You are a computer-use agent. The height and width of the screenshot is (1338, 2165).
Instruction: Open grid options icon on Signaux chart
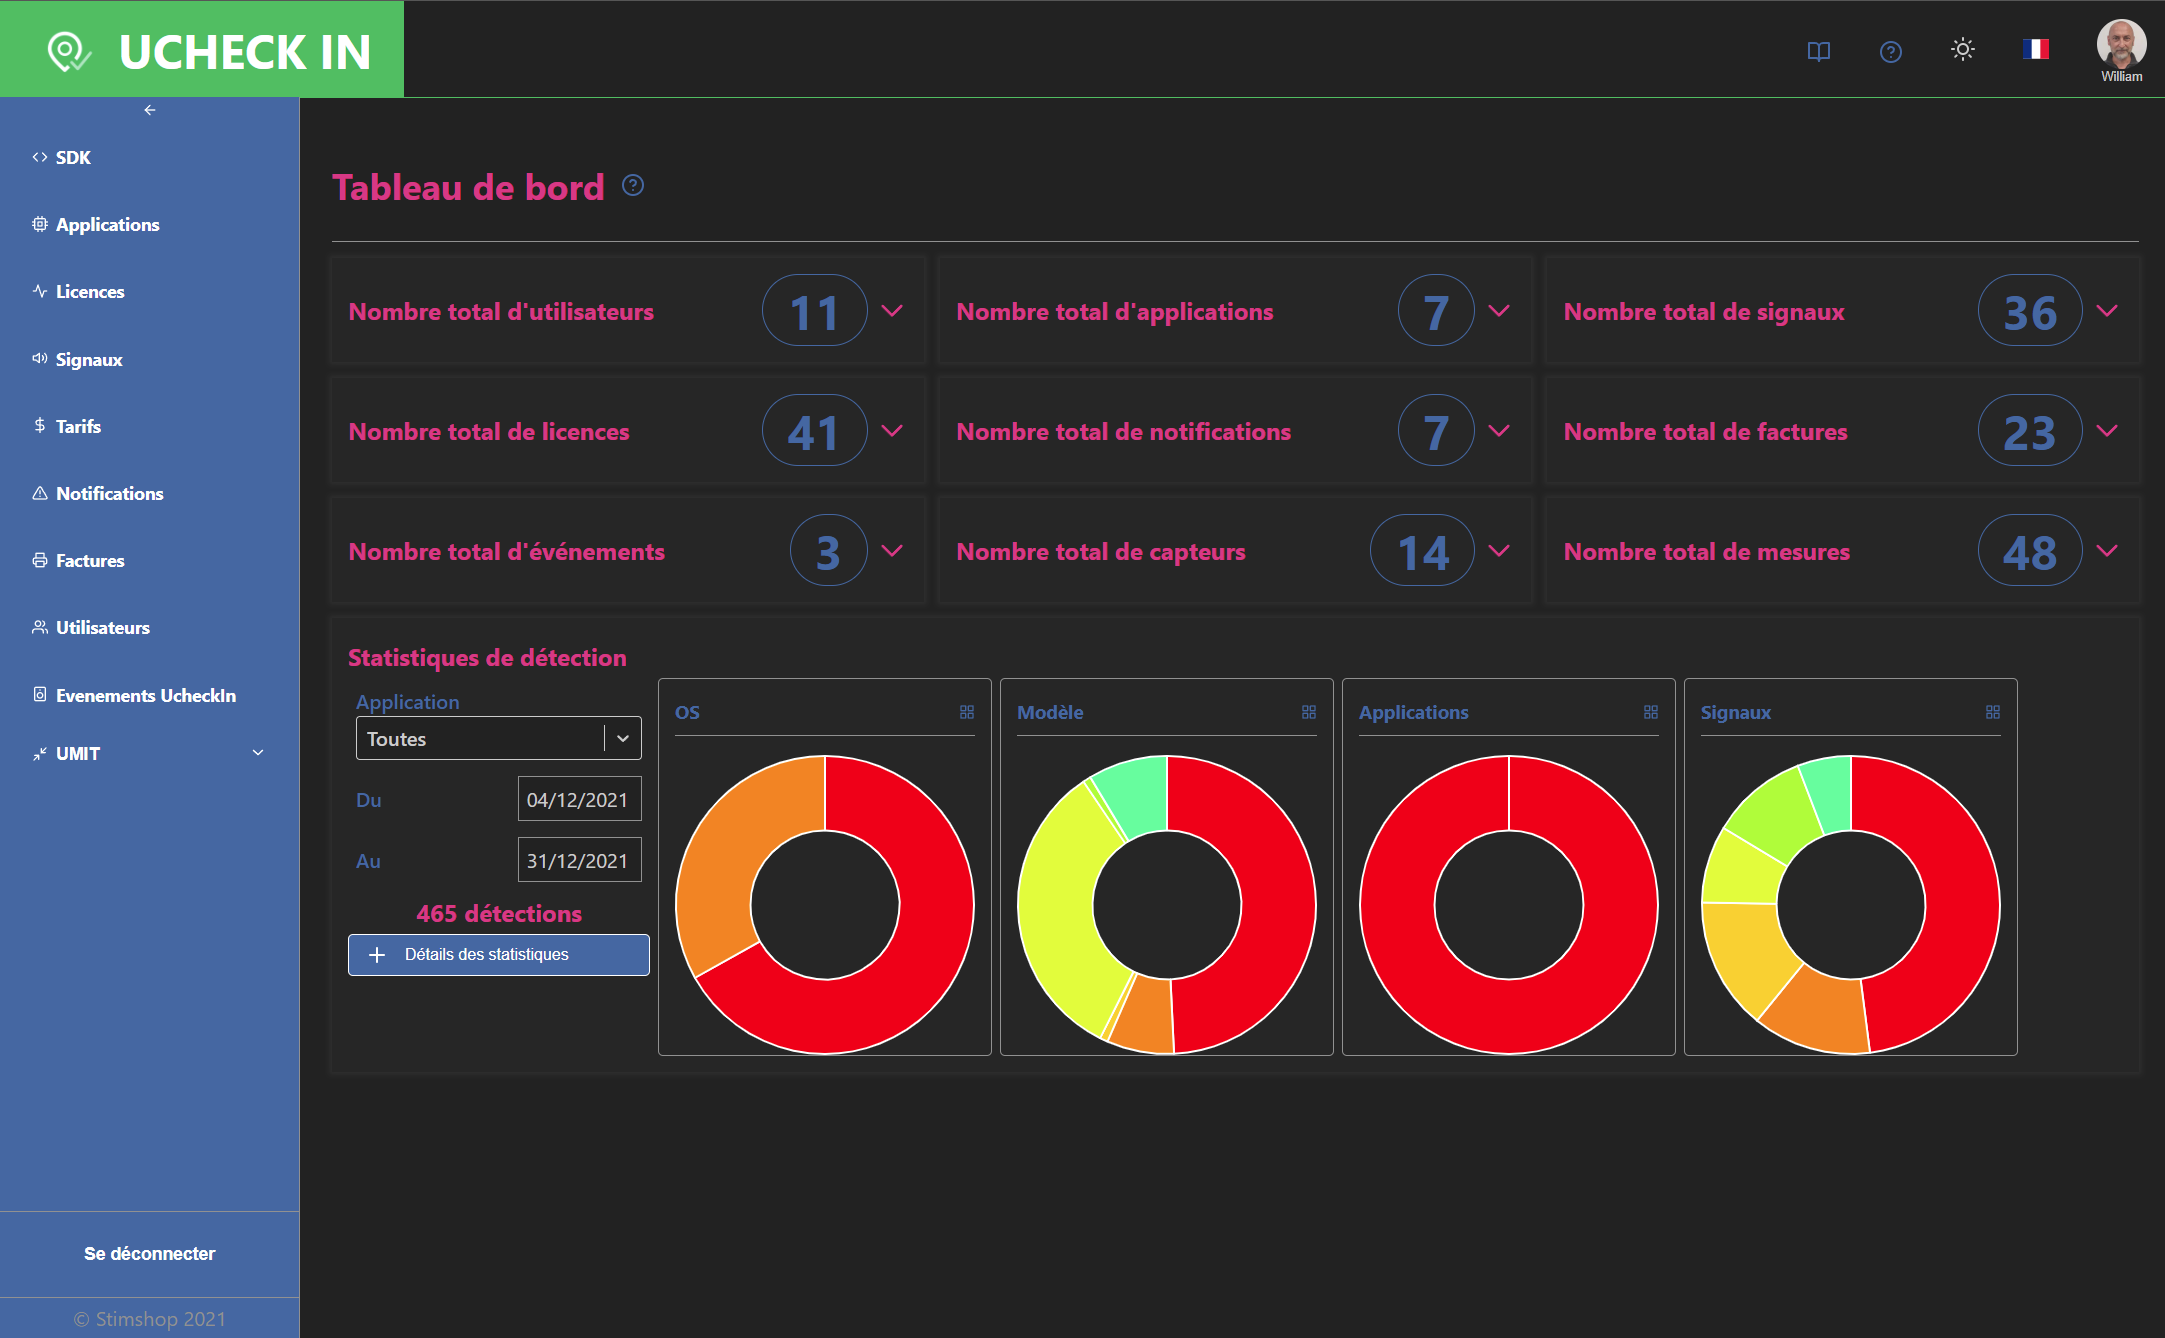[x=1992, y=712]
